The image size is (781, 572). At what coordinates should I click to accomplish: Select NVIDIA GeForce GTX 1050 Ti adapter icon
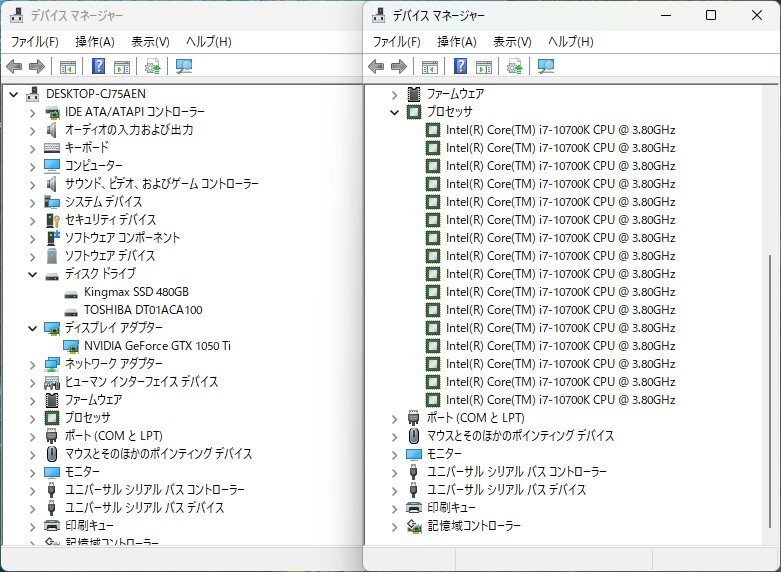point(71,346)
